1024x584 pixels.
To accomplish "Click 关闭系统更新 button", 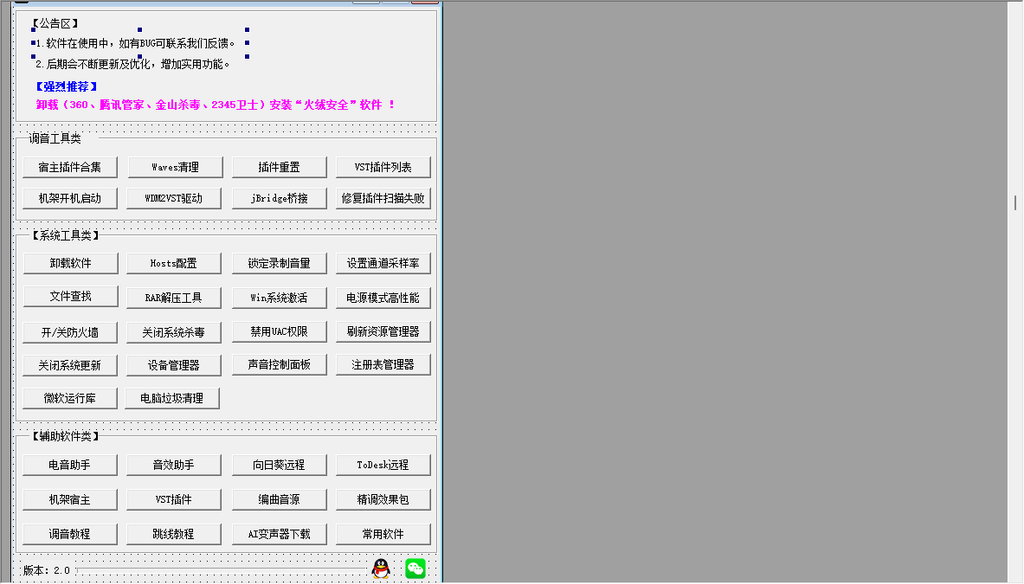I will pyautogui.click(x=70, y=365).
